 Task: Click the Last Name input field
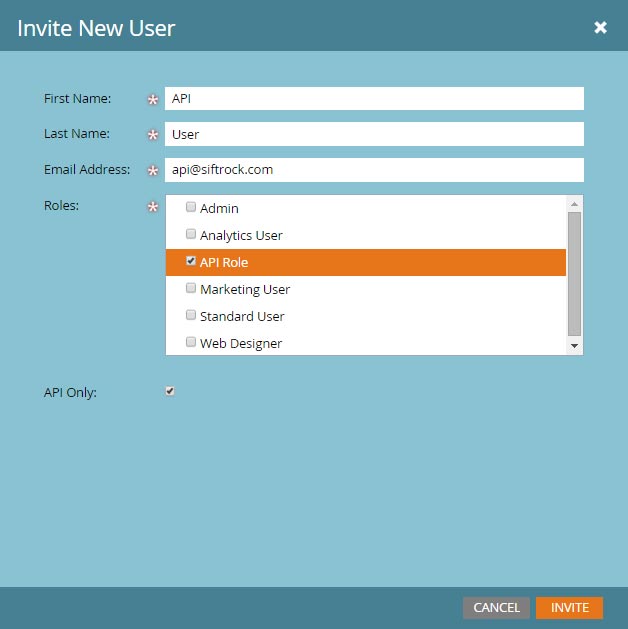click(374, 134)
